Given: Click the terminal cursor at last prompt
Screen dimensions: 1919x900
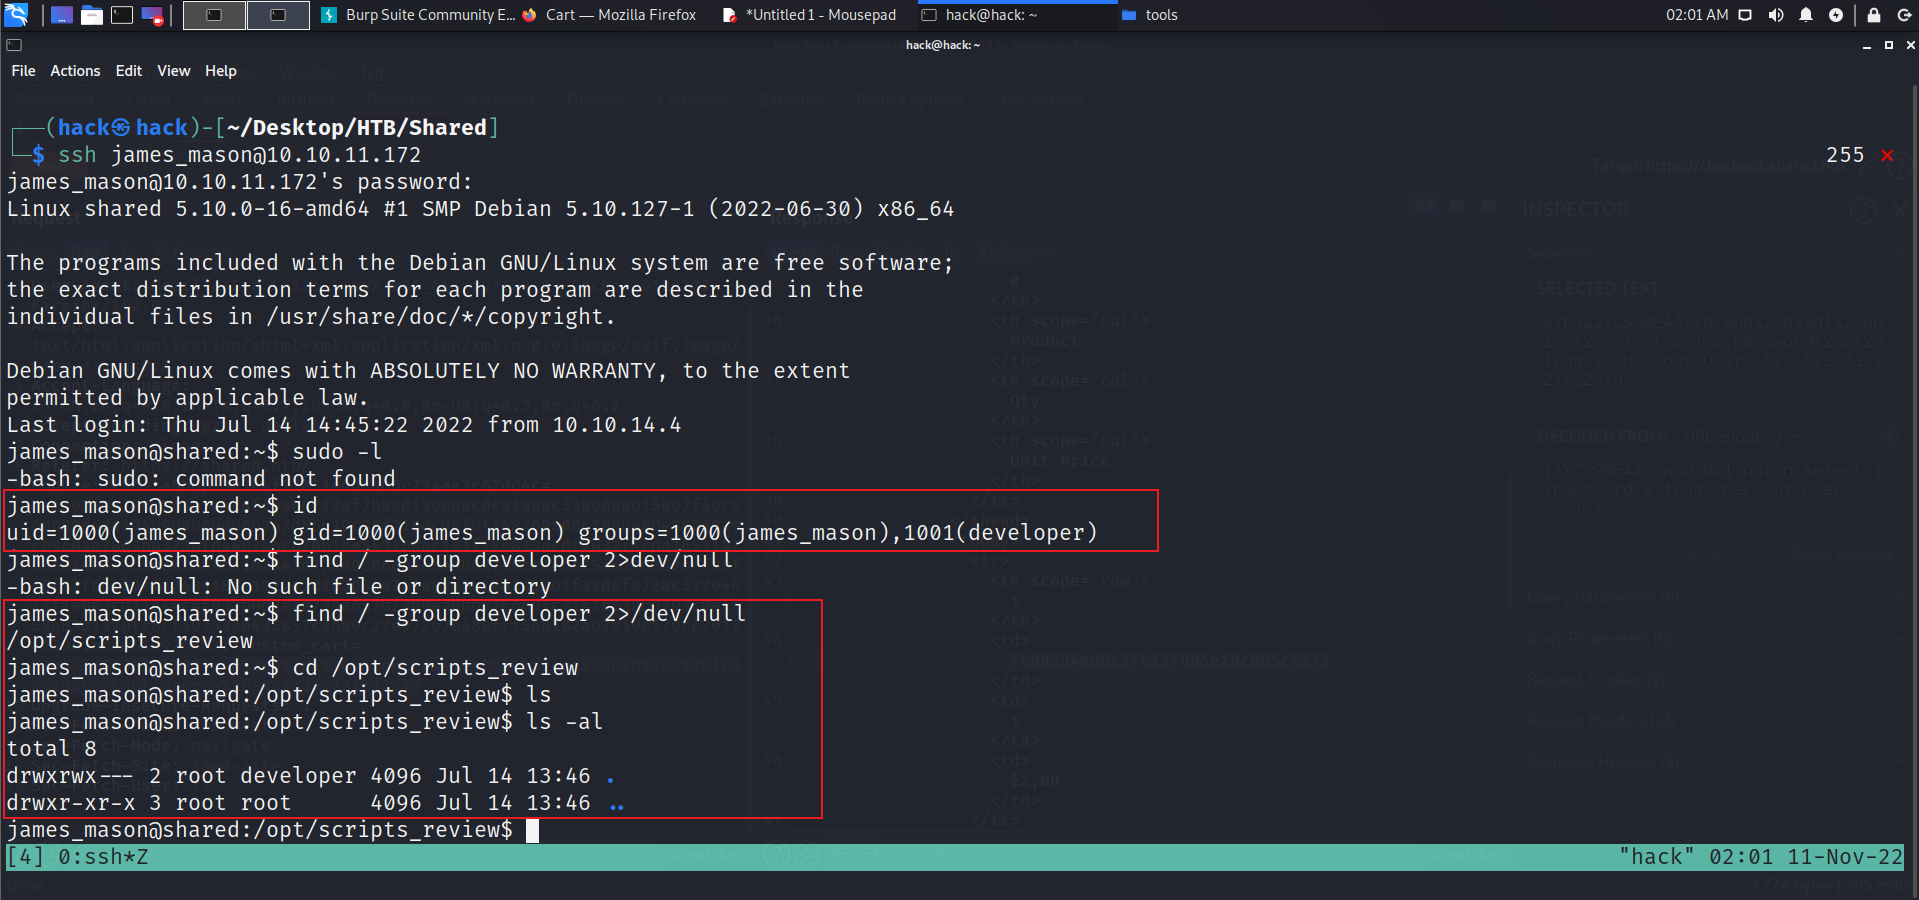Looking at the screenshot, I should click(x=533, y=830).
